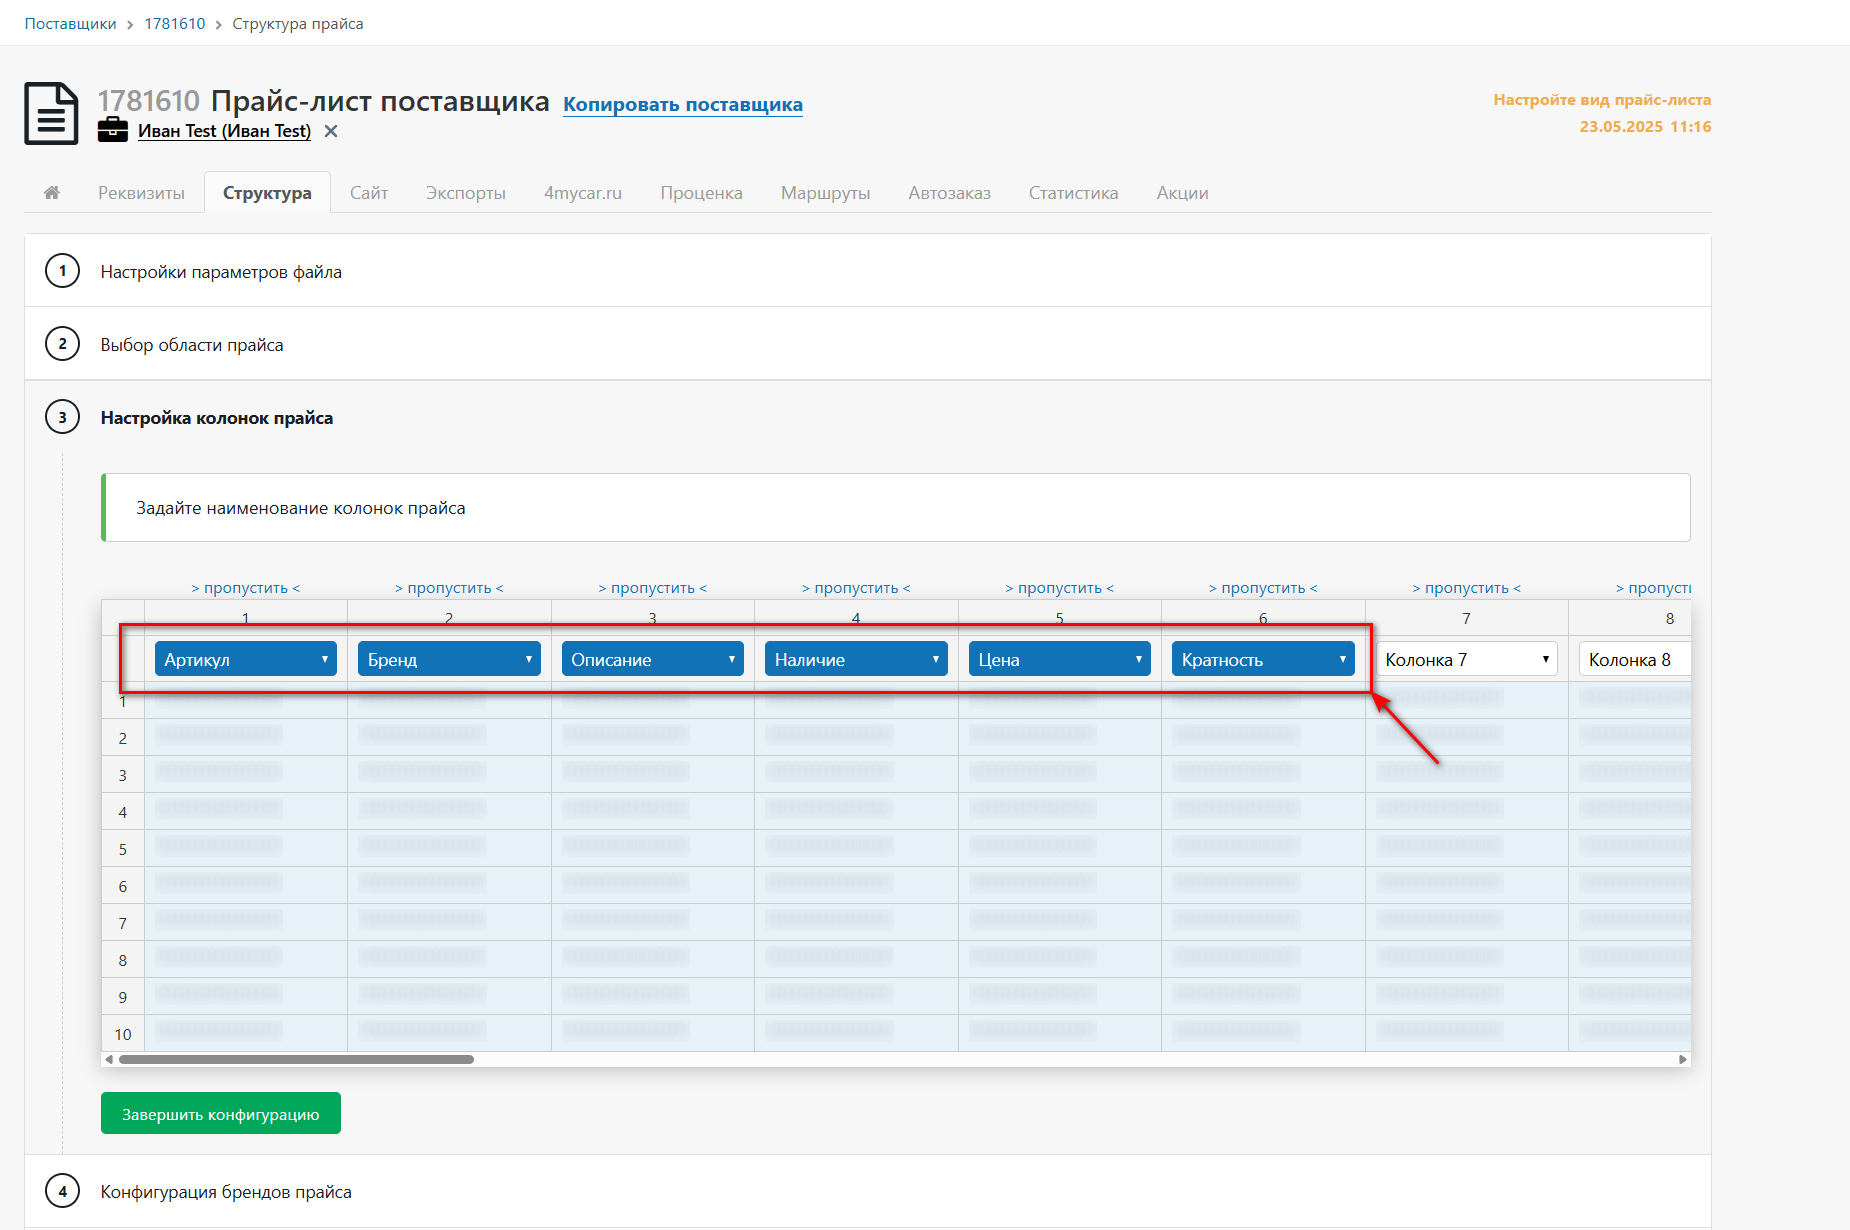Click Завершить конфигурацию button
1850x1230 pixels.
[x=221, y=1113]
